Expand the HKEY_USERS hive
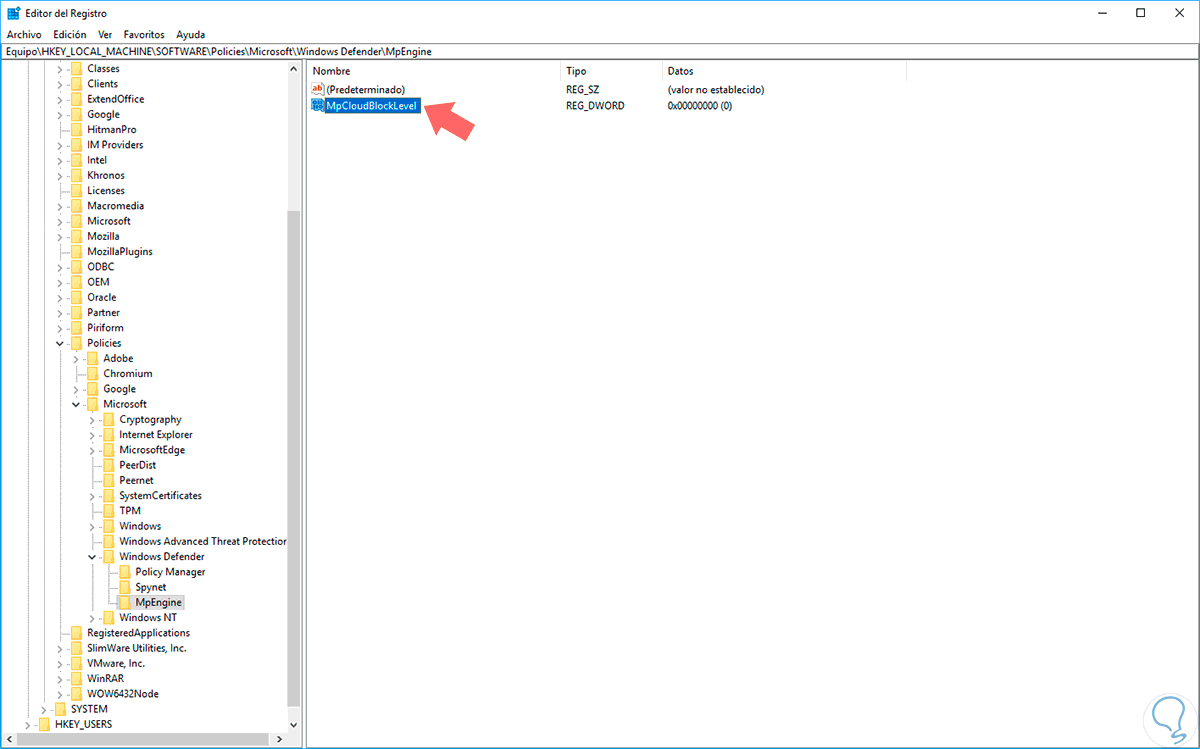Screen dimensions: 1200x749 (28, 724)
